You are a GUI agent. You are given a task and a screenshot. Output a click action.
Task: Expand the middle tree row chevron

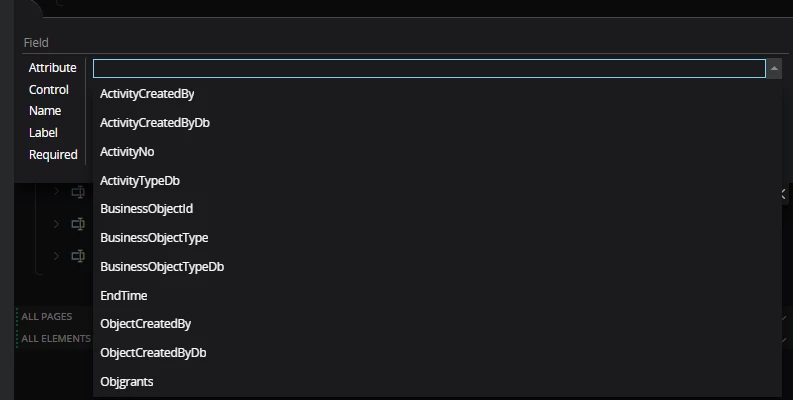[57, 224]
